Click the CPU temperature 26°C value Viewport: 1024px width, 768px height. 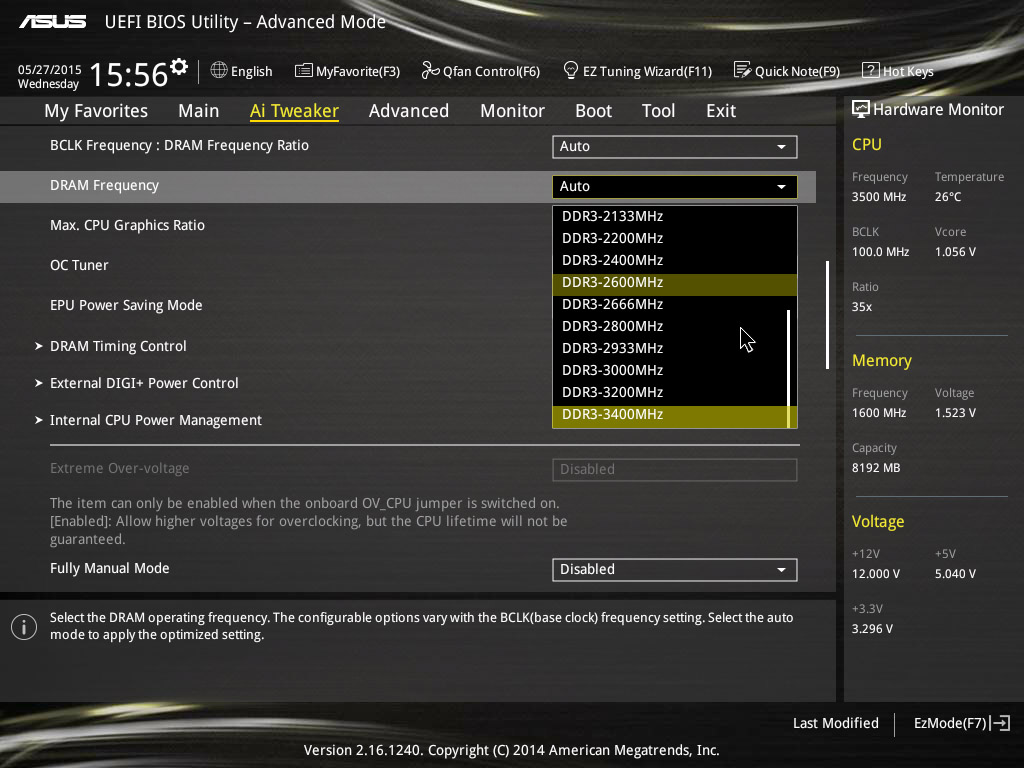pyautogui.click(x=948, y=197)
